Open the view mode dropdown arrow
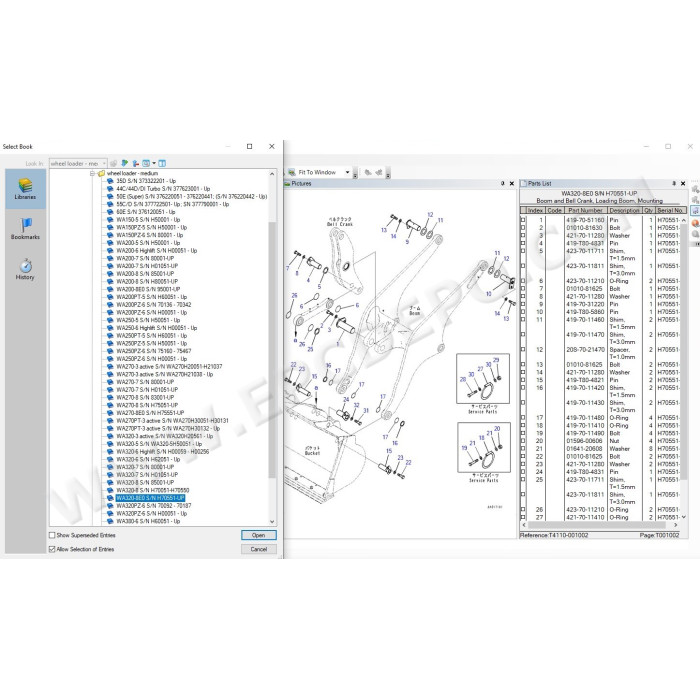The width and height of the screenshot is (700, 700). coord(154,163)
